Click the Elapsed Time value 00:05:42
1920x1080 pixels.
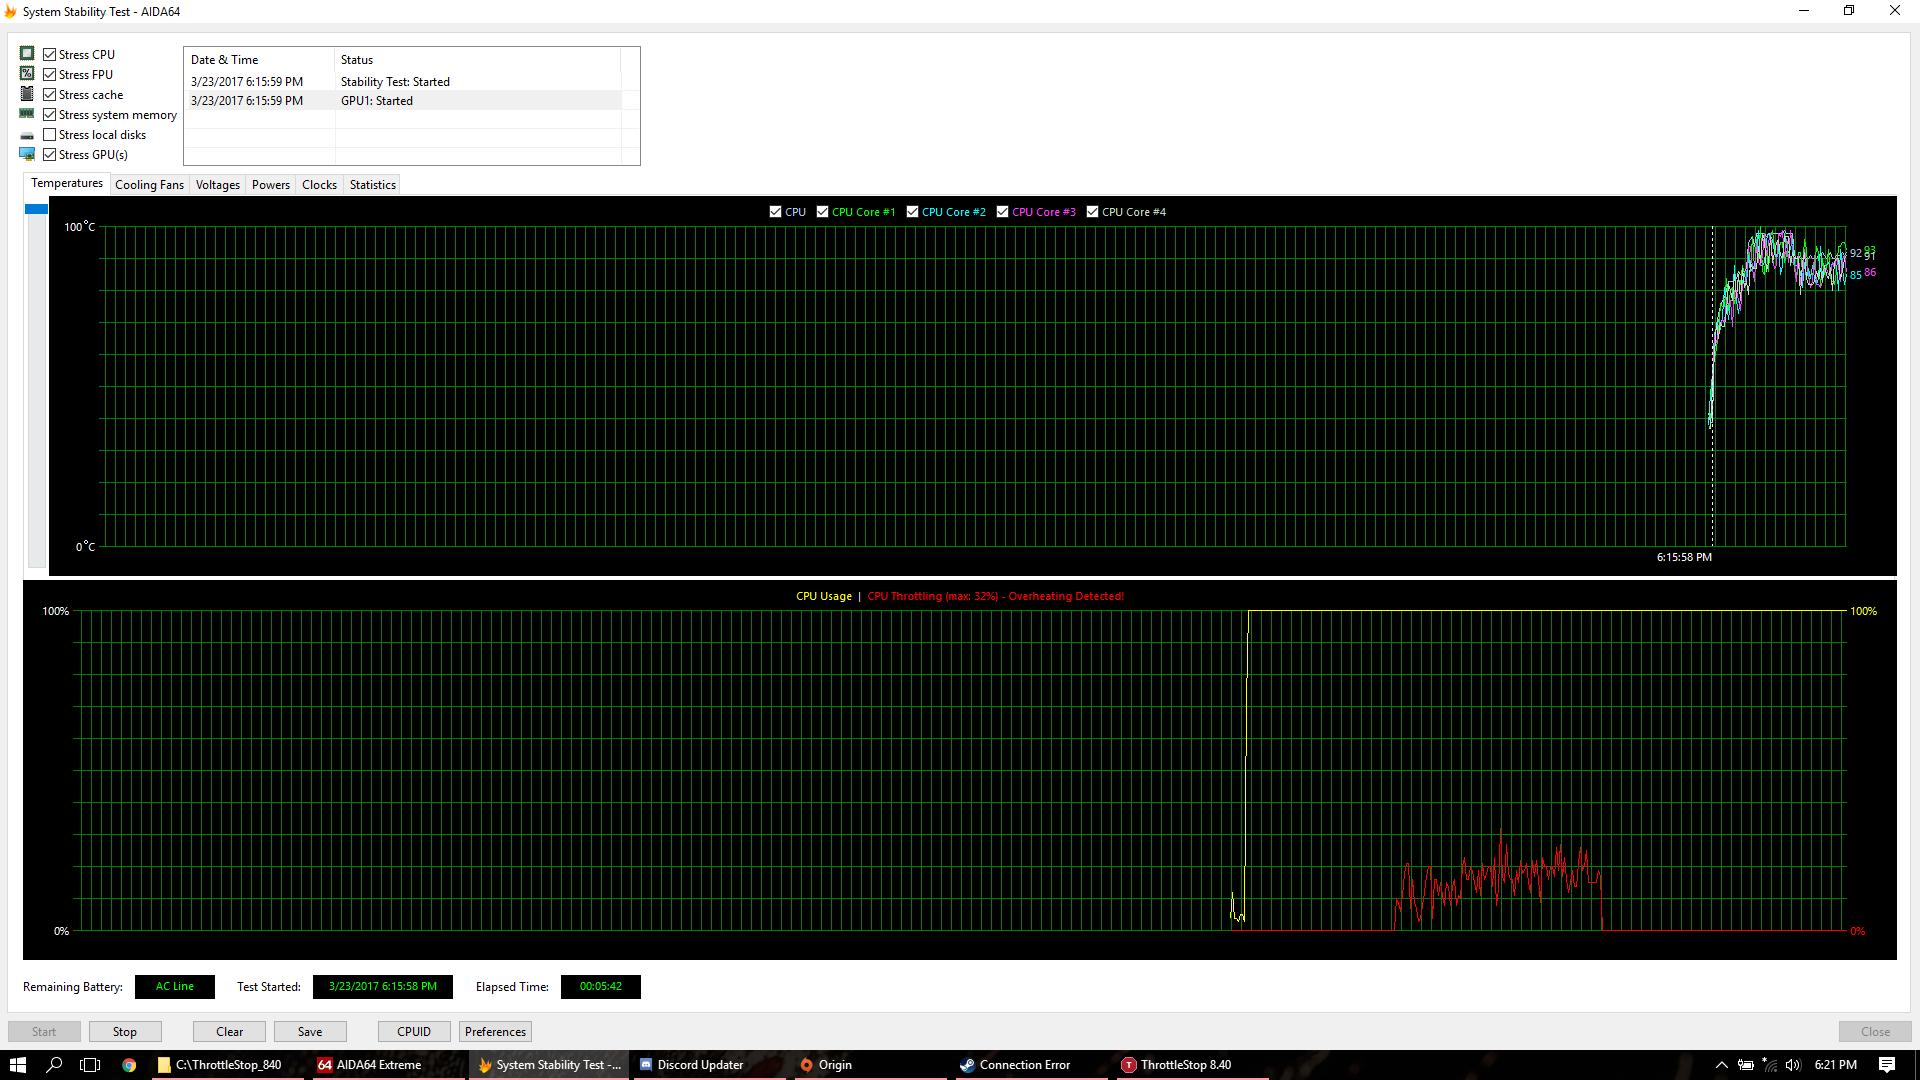click(601, 986)
